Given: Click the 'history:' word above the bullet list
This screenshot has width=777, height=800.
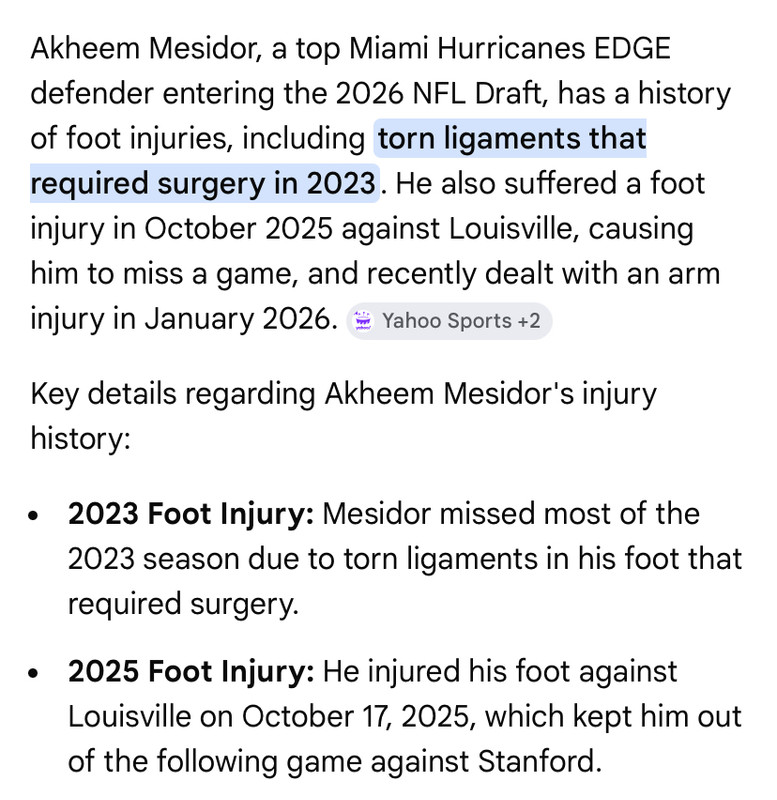Looking at the screenshot, I should coord(81,438).
